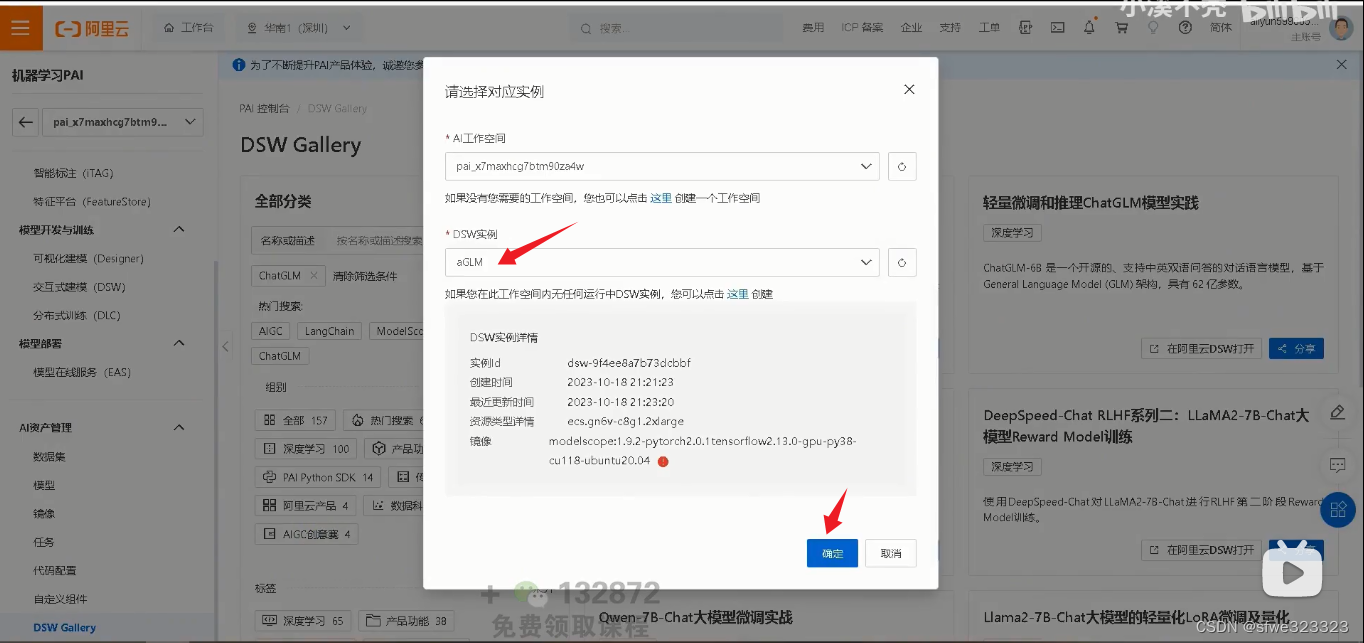
Task: Open the hamburger main menu
Action: tap(21, 27)
